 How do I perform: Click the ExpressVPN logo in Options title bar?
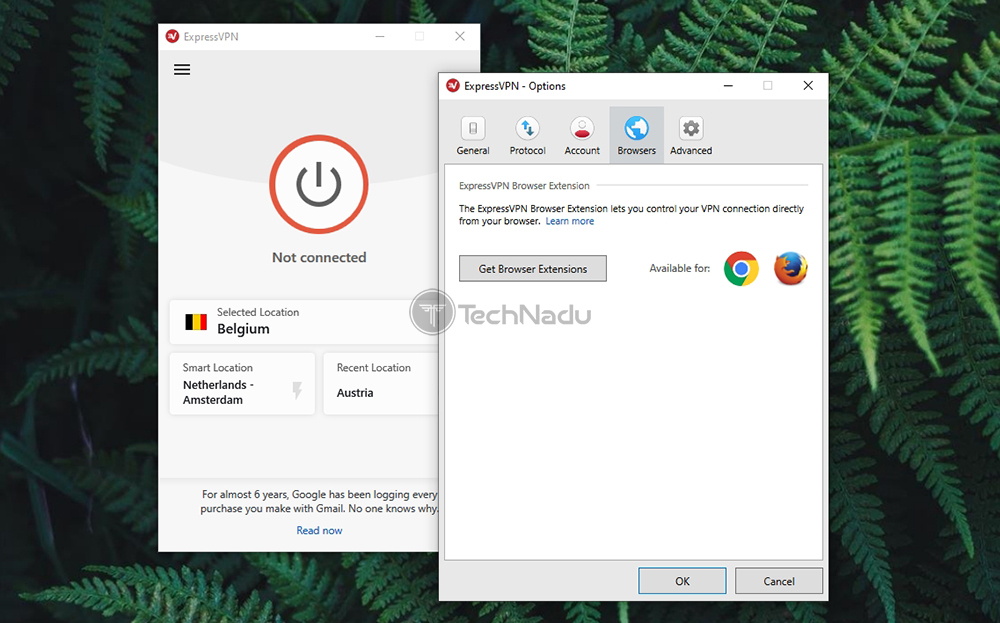(453, 85)
